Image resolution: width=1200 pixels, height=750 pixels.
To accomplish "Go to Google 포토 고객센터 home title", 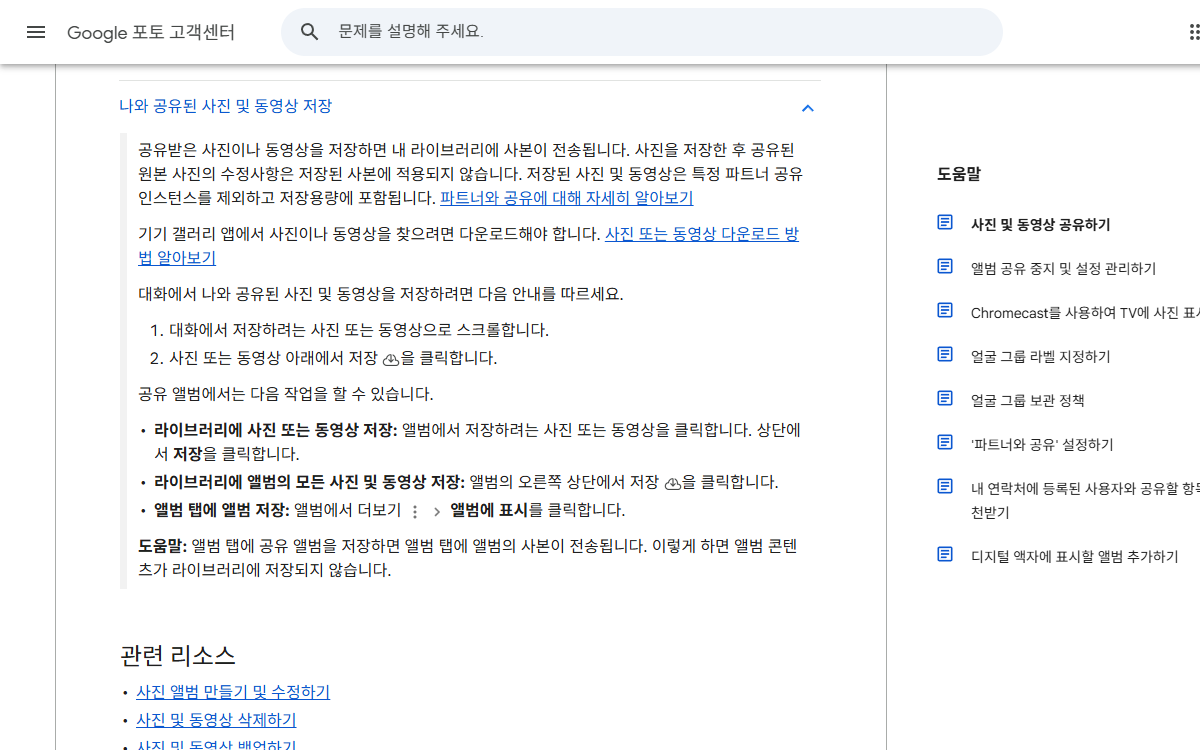I will 151,32.
